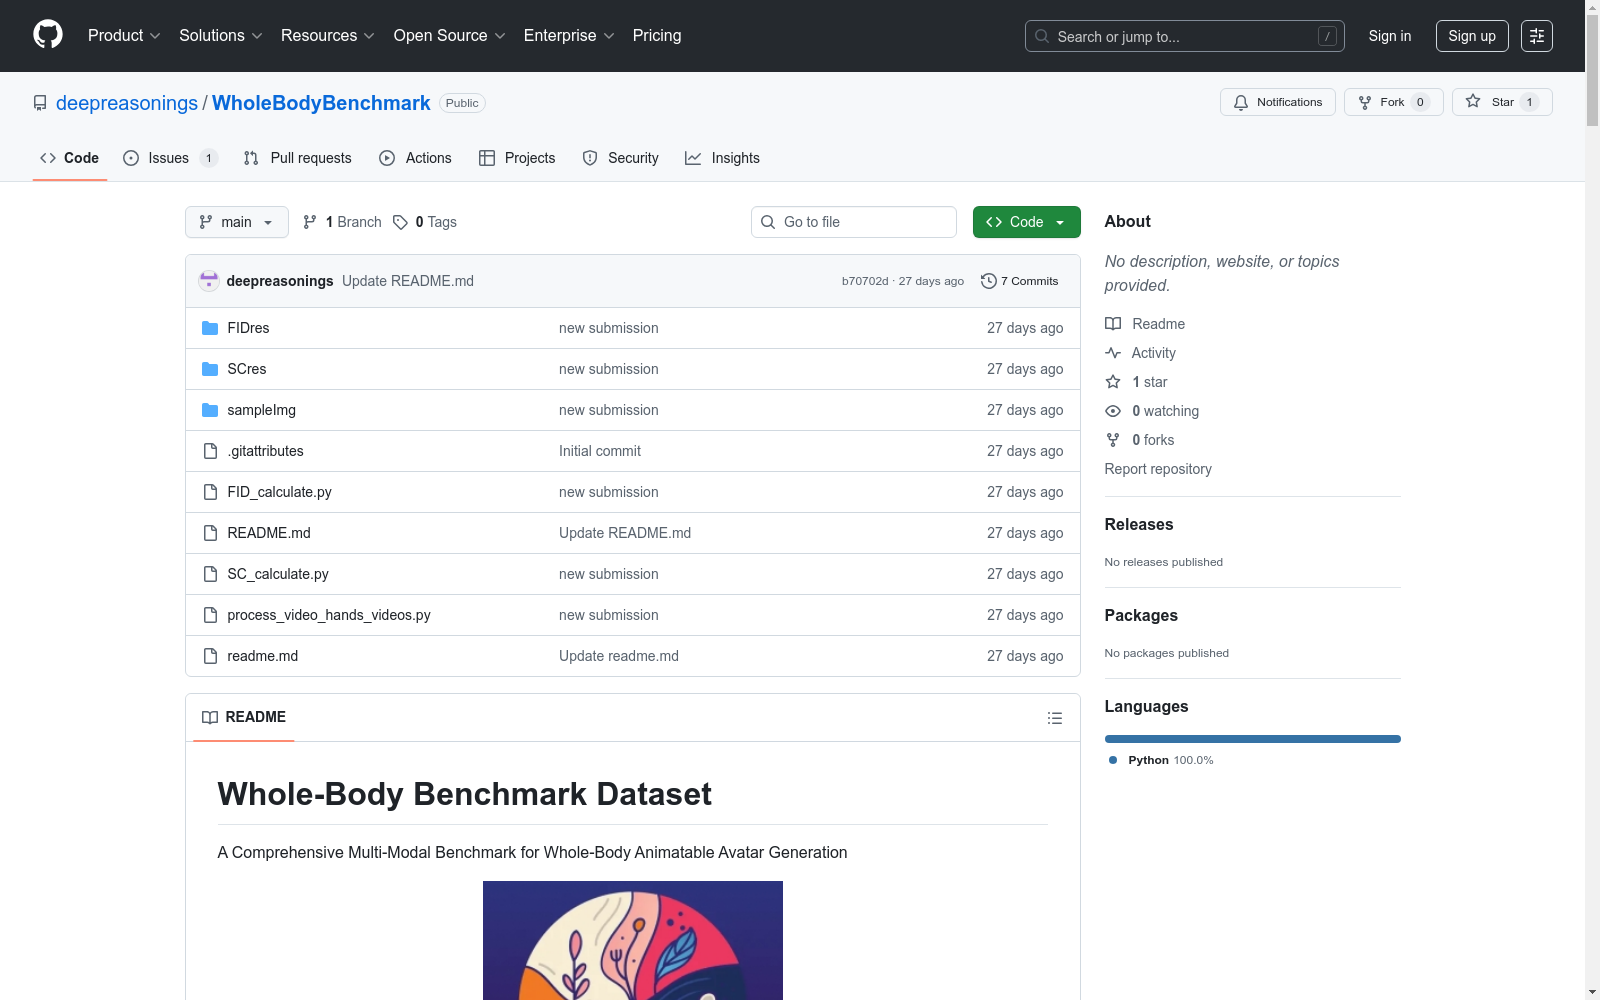This screenshot has height=1000, width=1600.
Task: Open the Security tab
Action: coord(620,158)
